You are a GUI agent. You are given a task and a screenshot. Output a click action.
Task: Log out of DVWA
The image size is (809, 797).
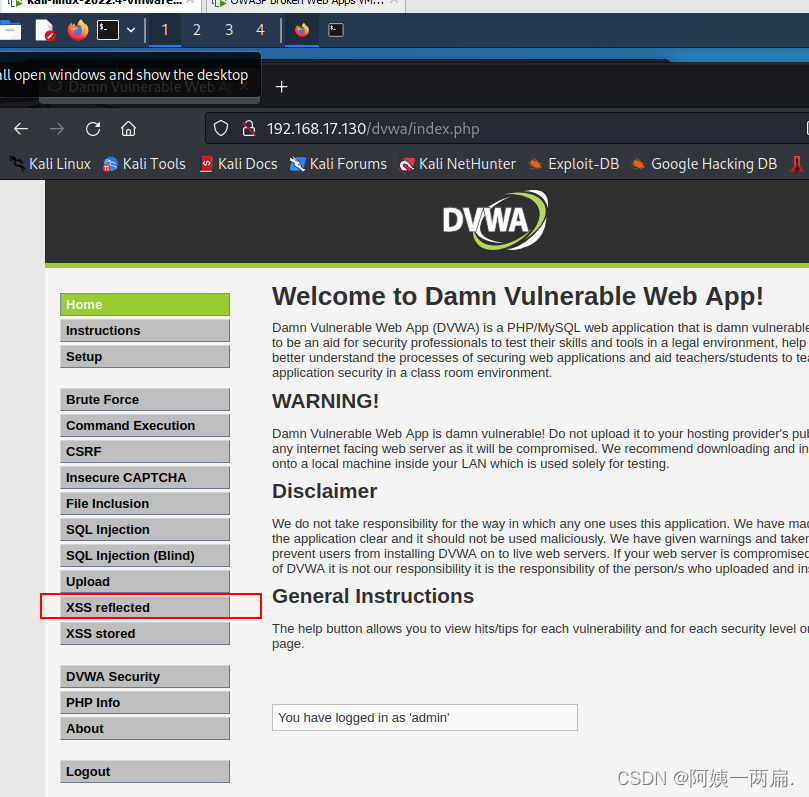pos(145,772)
